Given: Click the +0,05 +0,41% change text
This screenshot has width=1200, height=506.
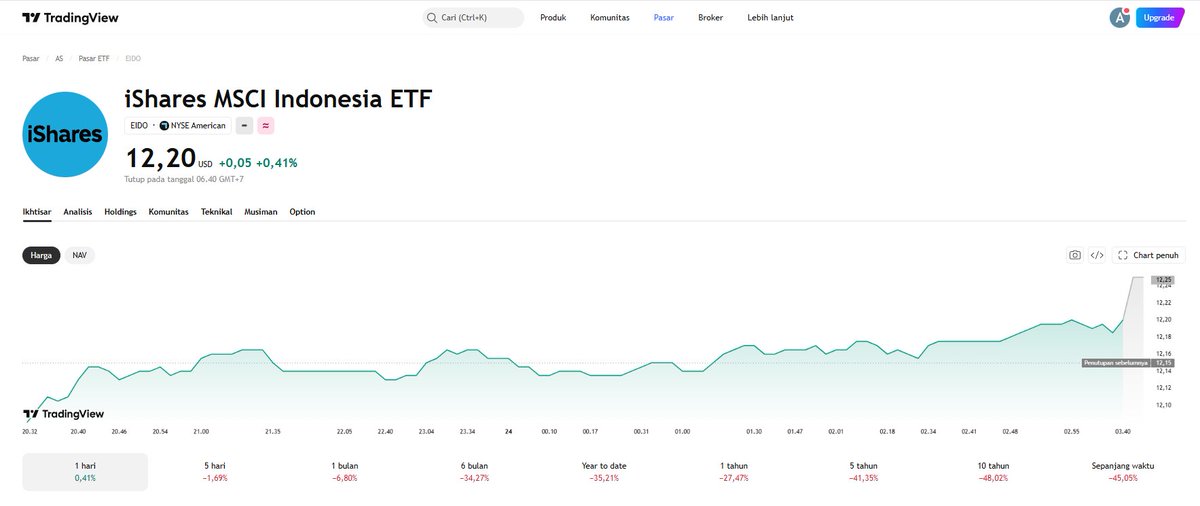Looking at the screenshot, I should [x=258, y=162].
